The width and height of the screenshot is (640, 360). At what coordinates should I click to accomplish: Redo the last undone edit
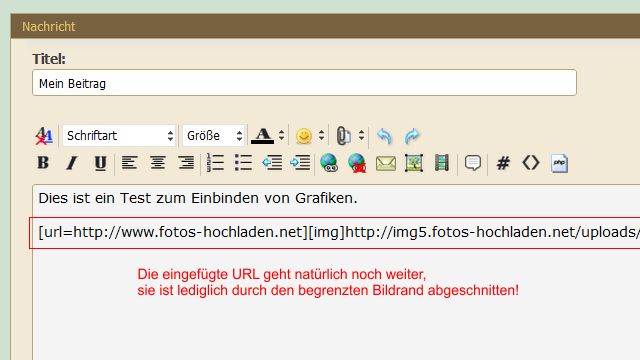click(412, 136)
